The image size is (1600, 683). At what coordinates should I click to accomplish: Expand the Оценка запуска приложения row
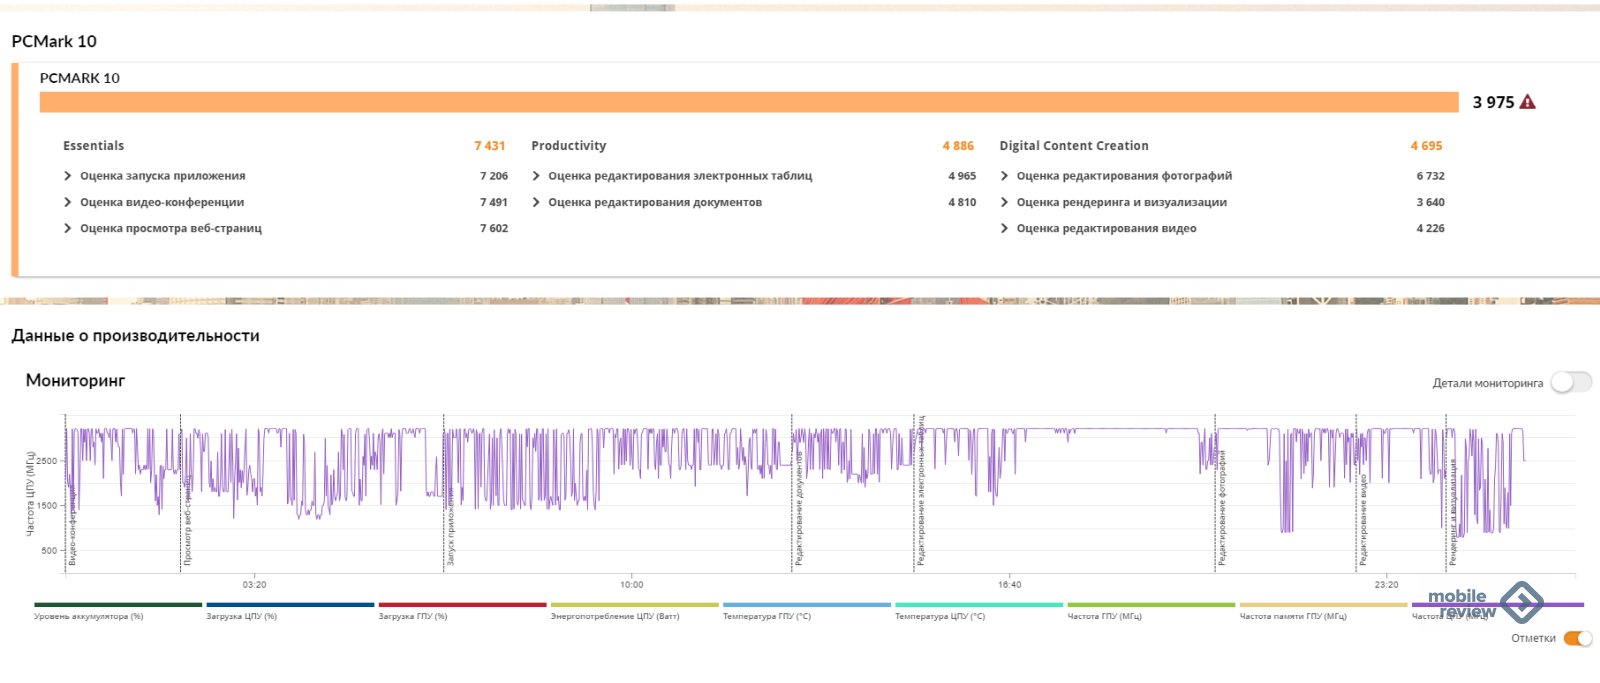point(68,176)
